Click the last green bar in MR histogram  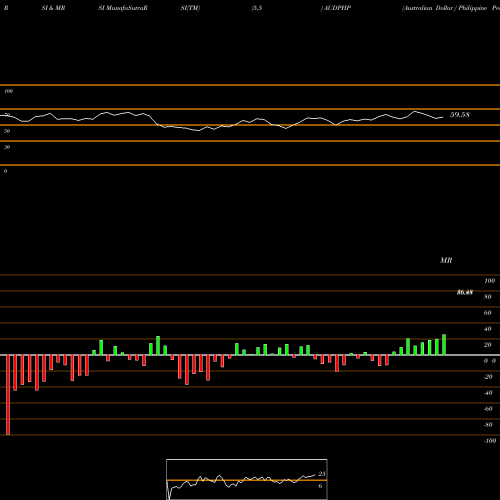click(444, 345)
